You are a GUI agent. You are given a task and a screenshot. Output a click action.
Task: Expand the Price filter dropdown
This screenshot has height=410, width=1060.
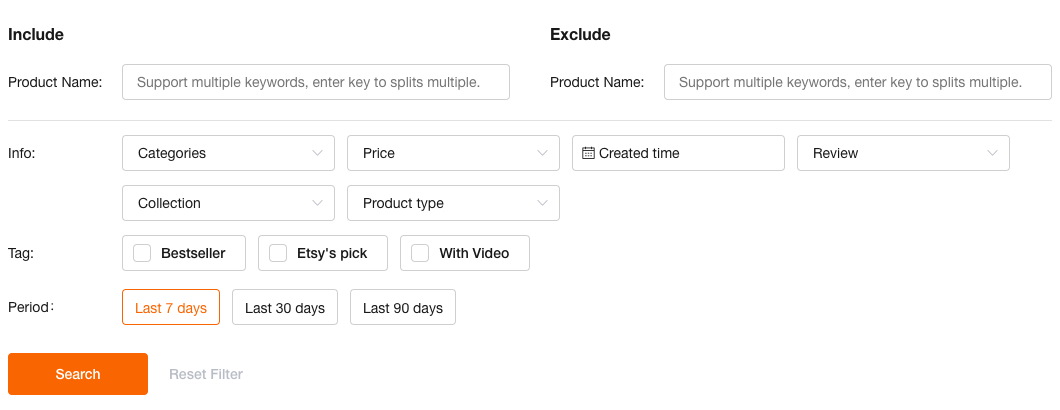(453, 153)
